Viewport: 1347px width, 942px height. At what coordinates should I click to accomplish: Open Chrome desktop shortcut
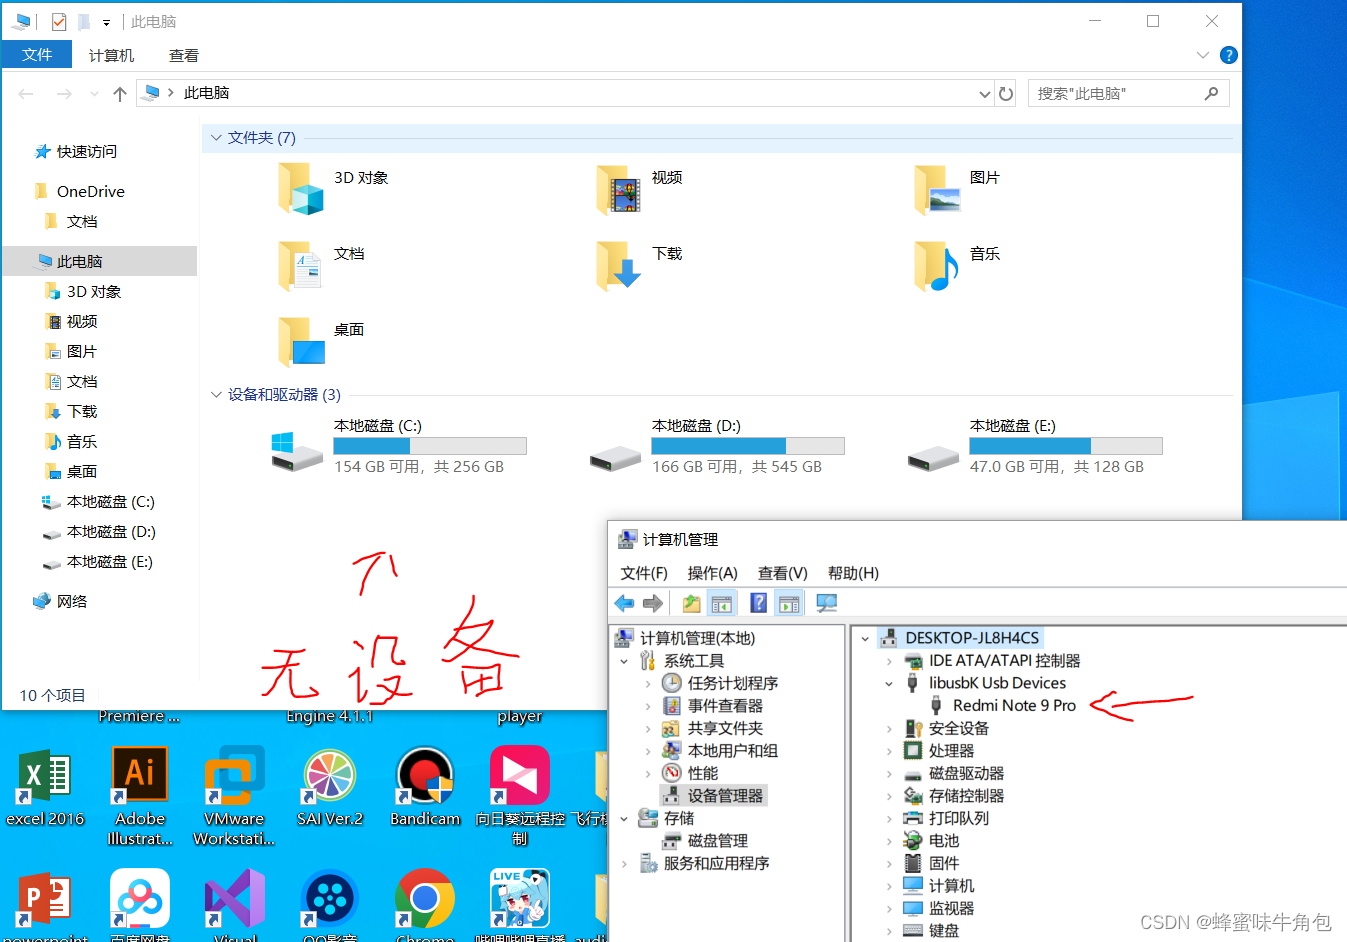(x=425, y=905)
